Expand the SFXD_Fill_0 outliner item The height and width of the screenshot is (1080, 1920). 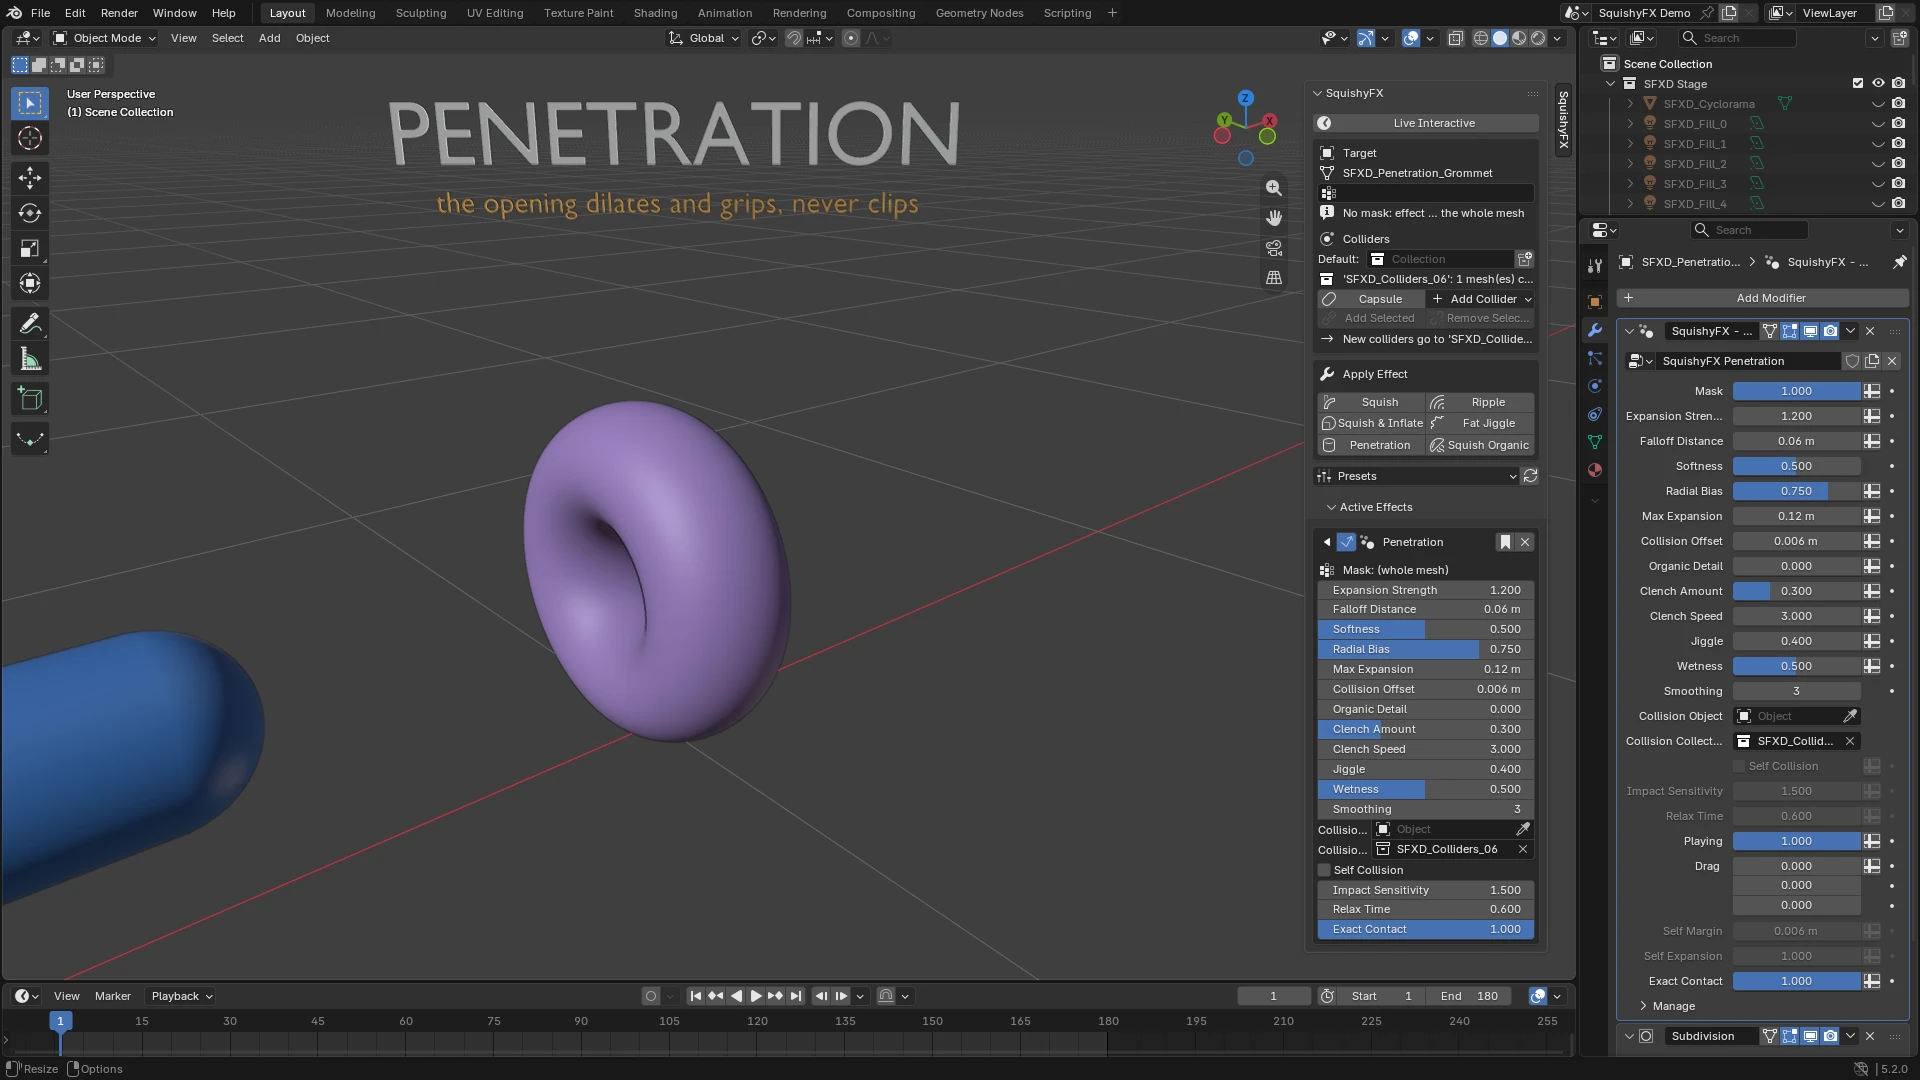click(1630, 124)
